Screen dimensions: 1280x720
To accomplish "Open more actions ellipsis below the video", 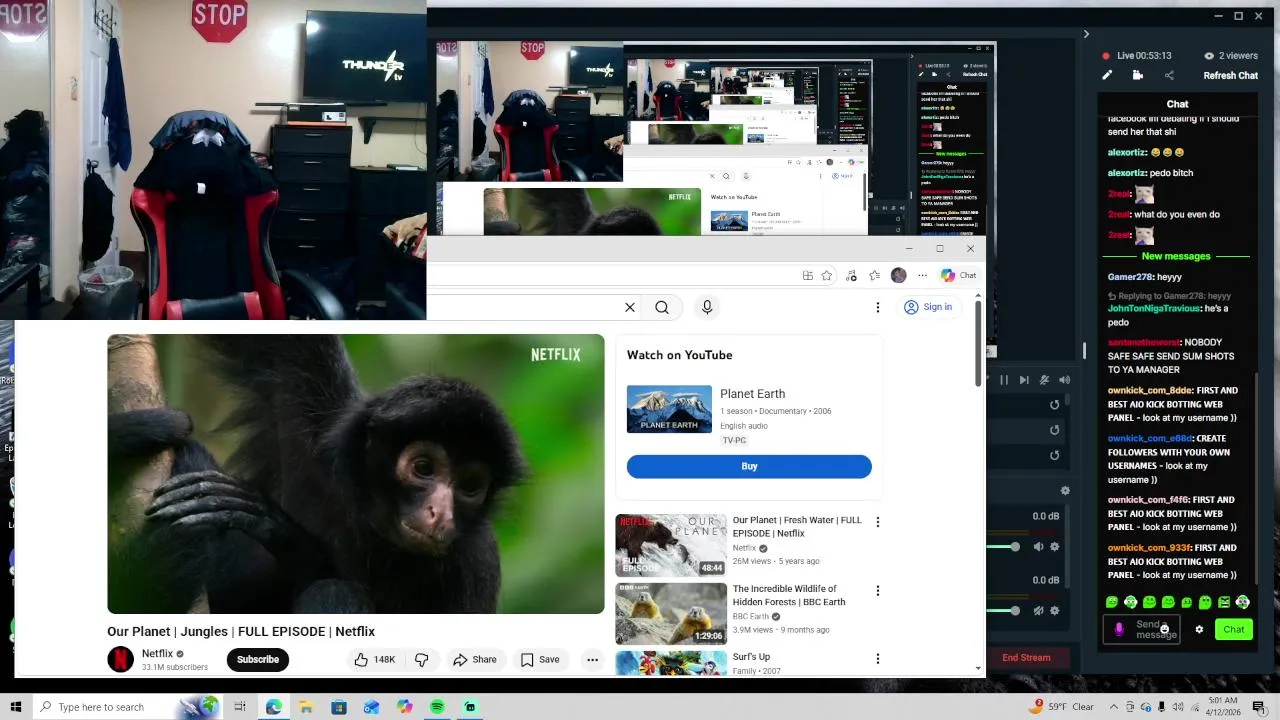I will point(592,659).
